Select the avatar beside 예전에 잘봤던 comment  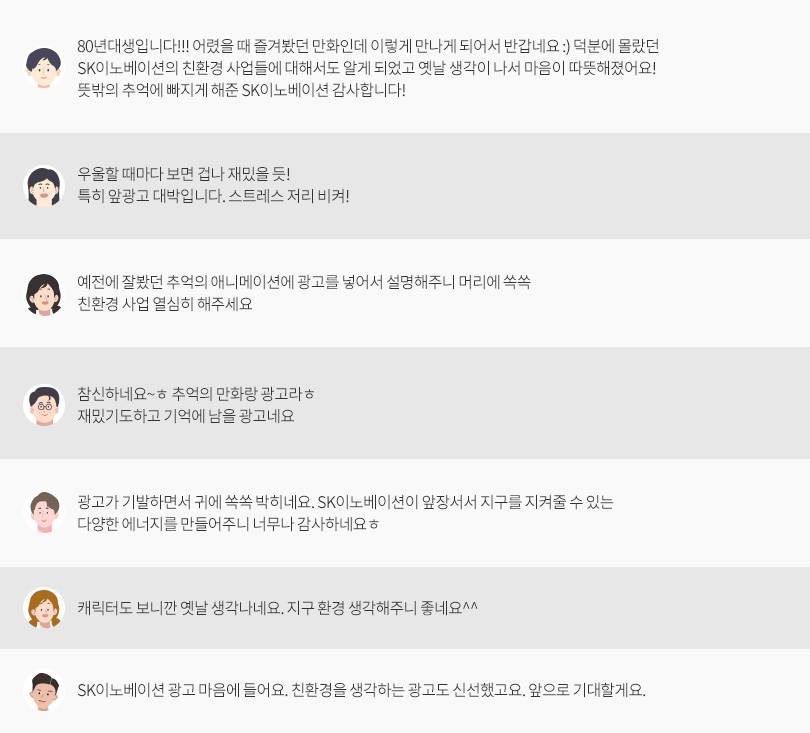pos(43,294)
